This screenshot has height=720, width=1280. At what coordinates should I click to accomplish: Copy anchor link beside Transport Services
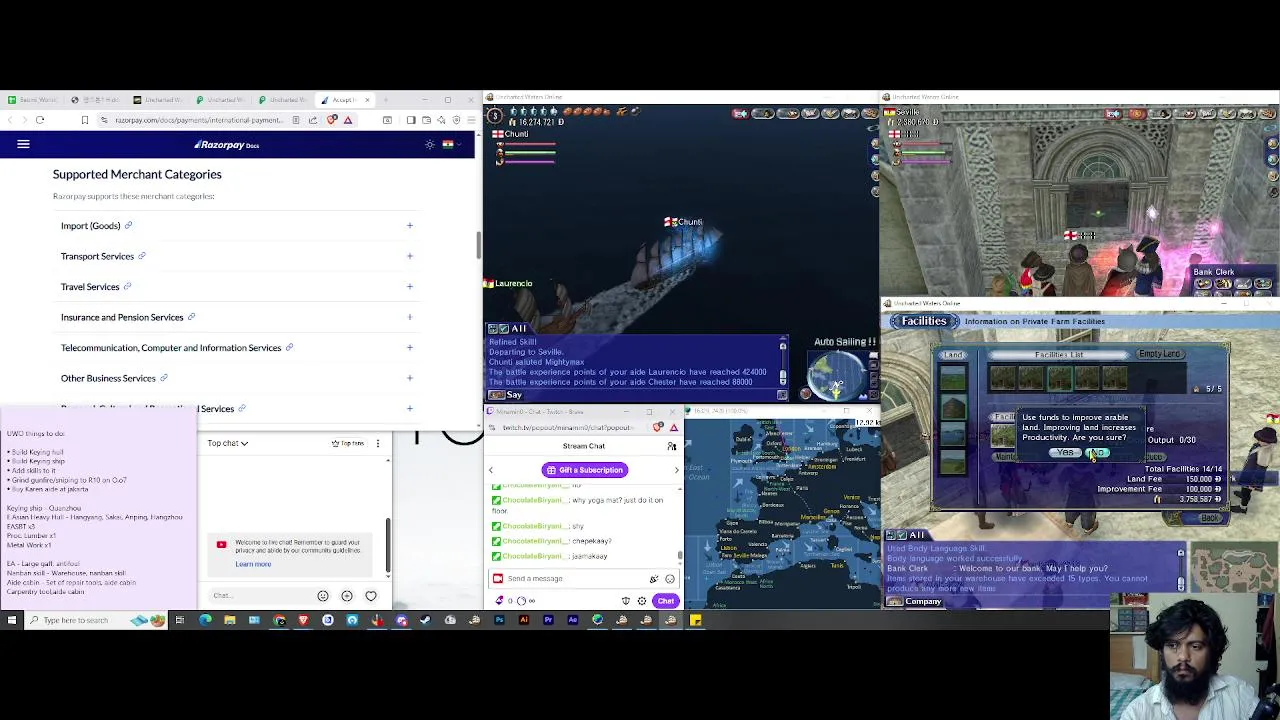pyautogui.click(x=142, y=256)
